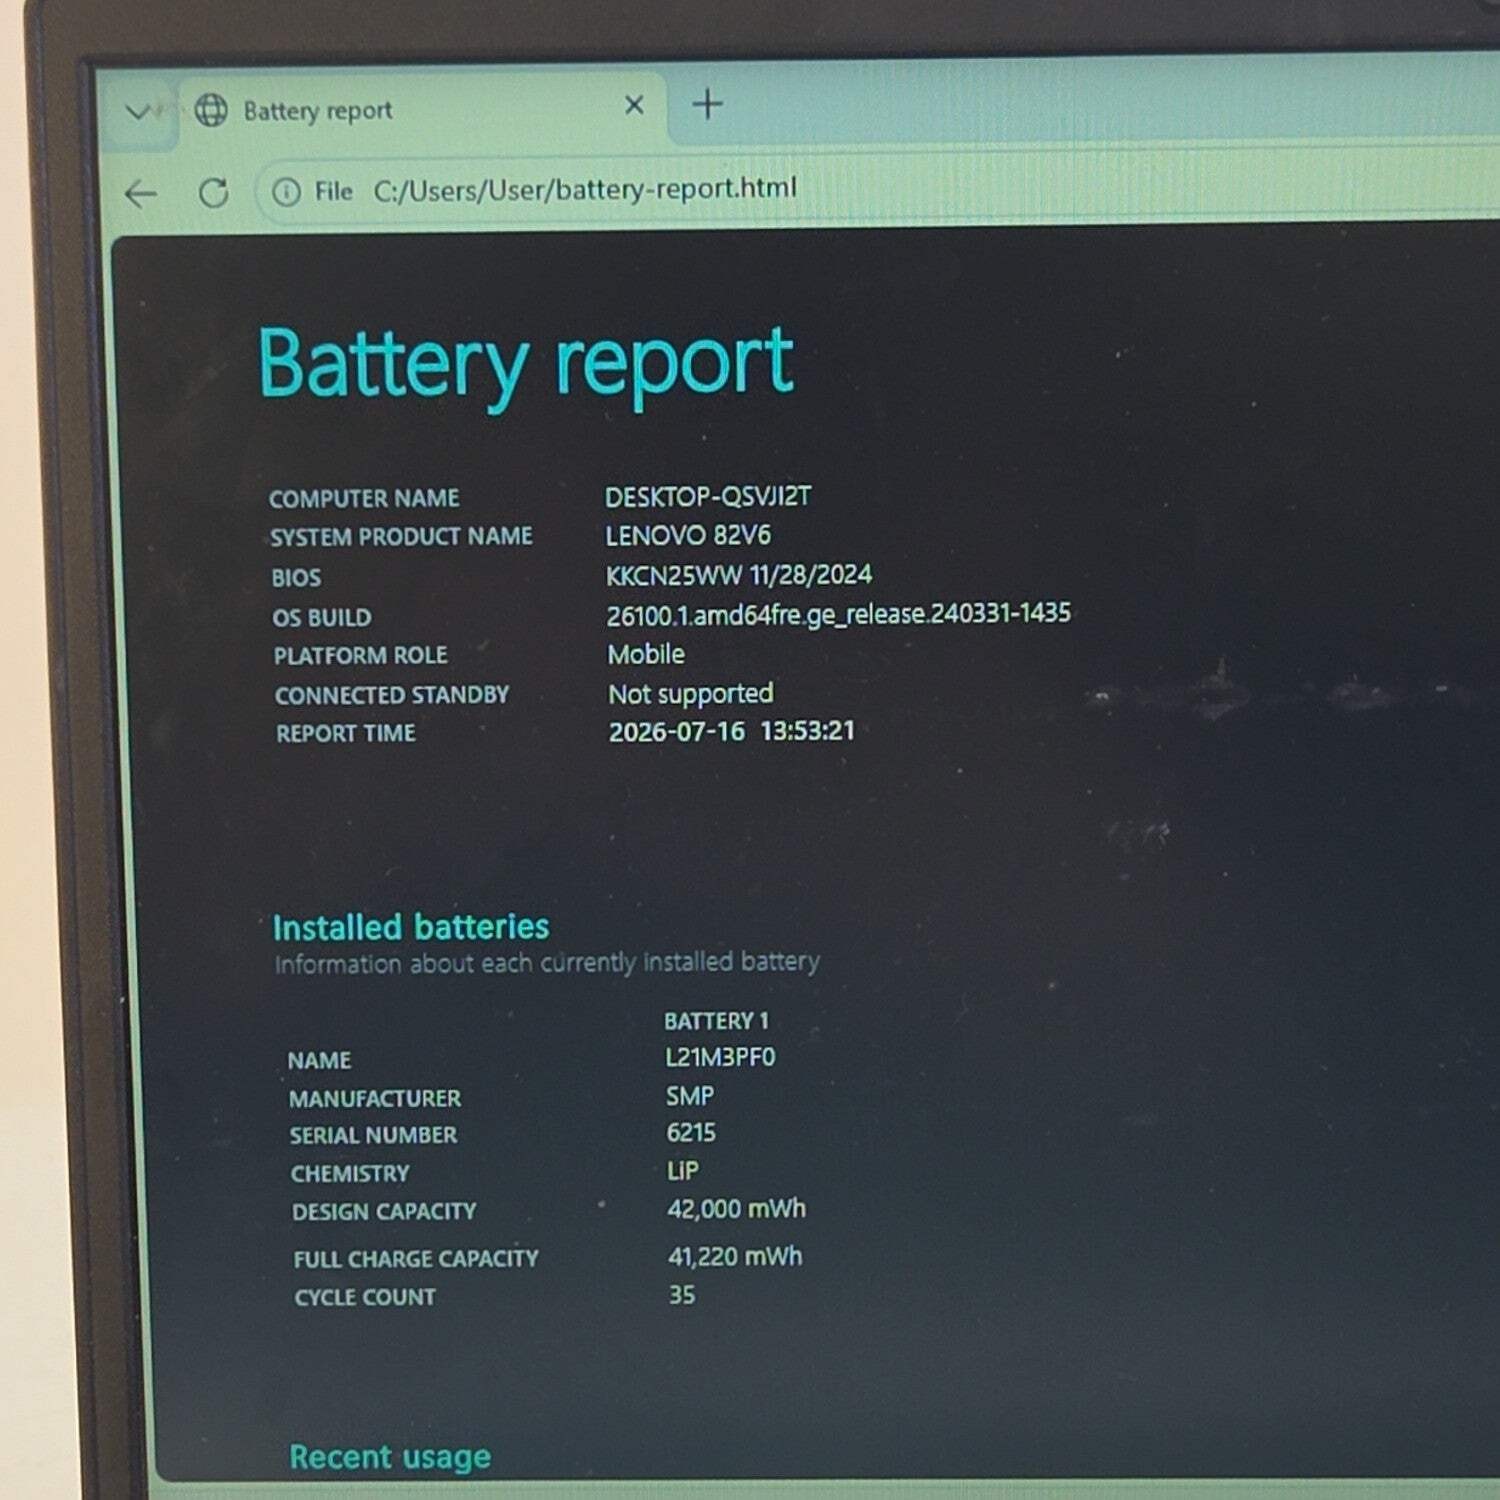Click the globe favicon on the tab

pyautogui.click(x=211, y=110)
